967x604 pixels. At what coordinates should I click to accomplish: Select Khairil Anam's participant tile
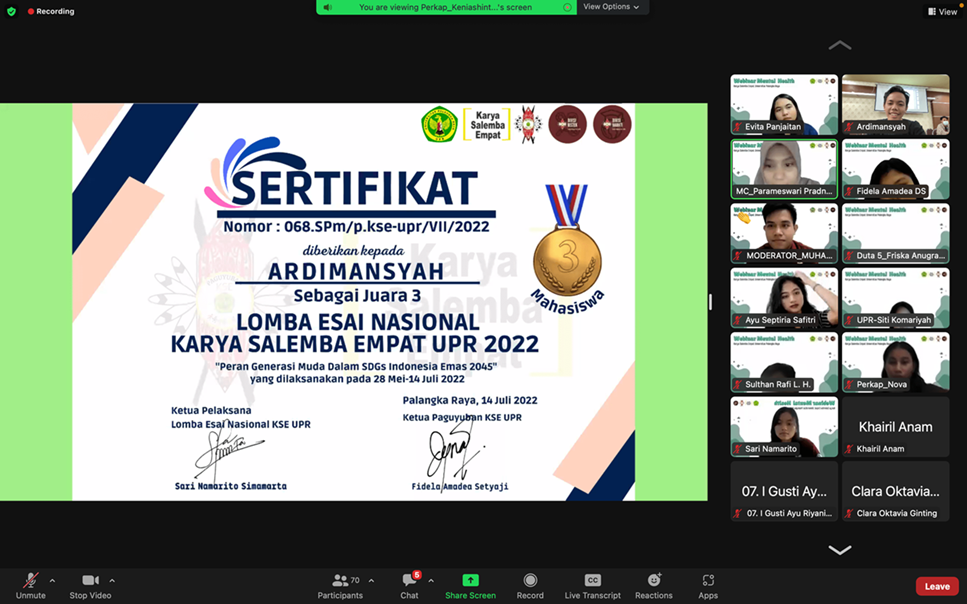[x=895, y=427]
